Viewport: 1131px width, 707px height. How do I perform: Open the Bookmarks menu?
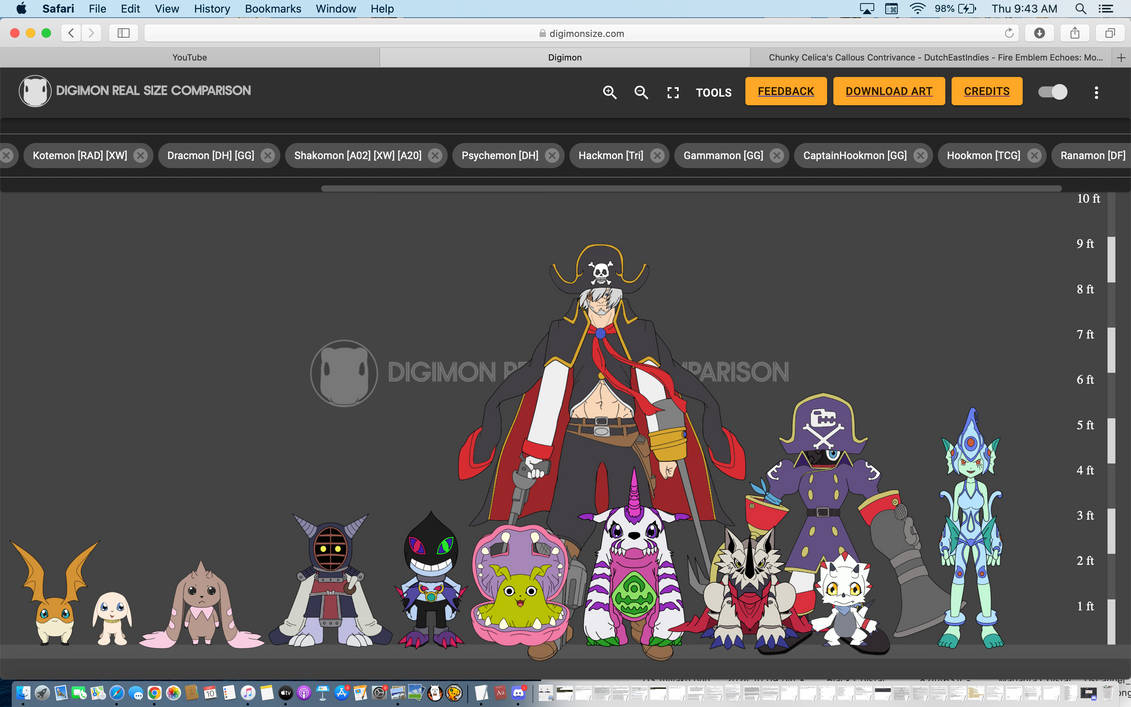click(x=272, y=8)
